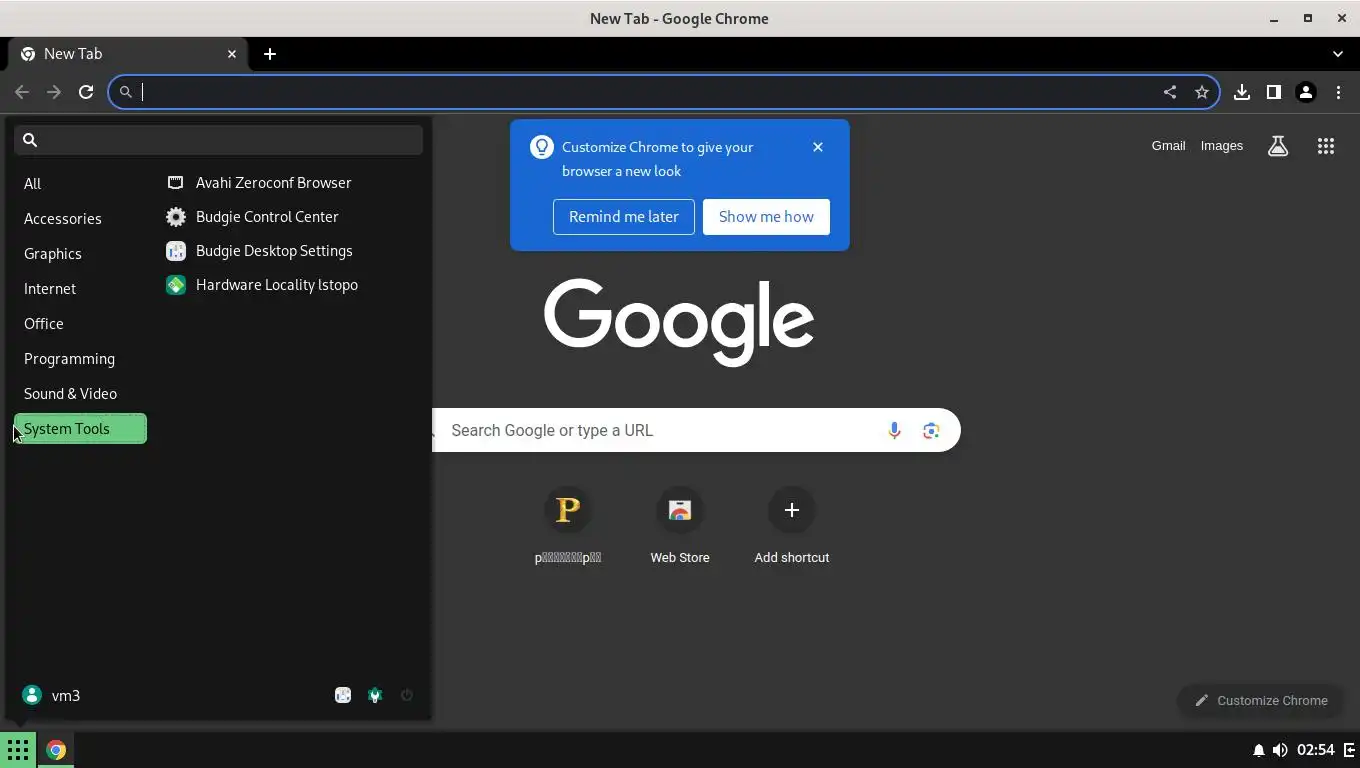Click the Budgie menu search field
This screenshot has width=1360, height=768.
pyautogui.click(x=218, y=140)
